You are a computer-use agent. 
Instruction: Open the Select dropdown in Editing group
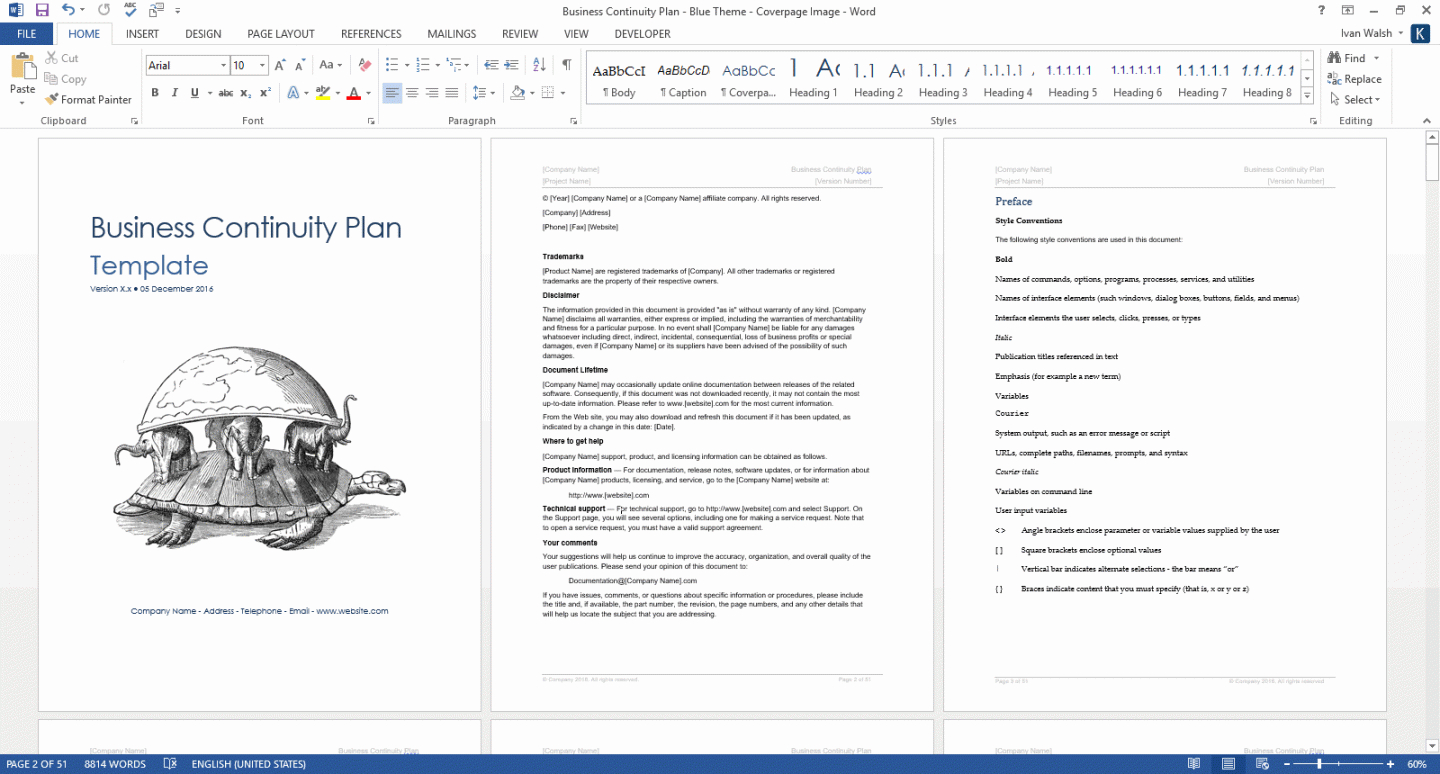pos(1354,100)
